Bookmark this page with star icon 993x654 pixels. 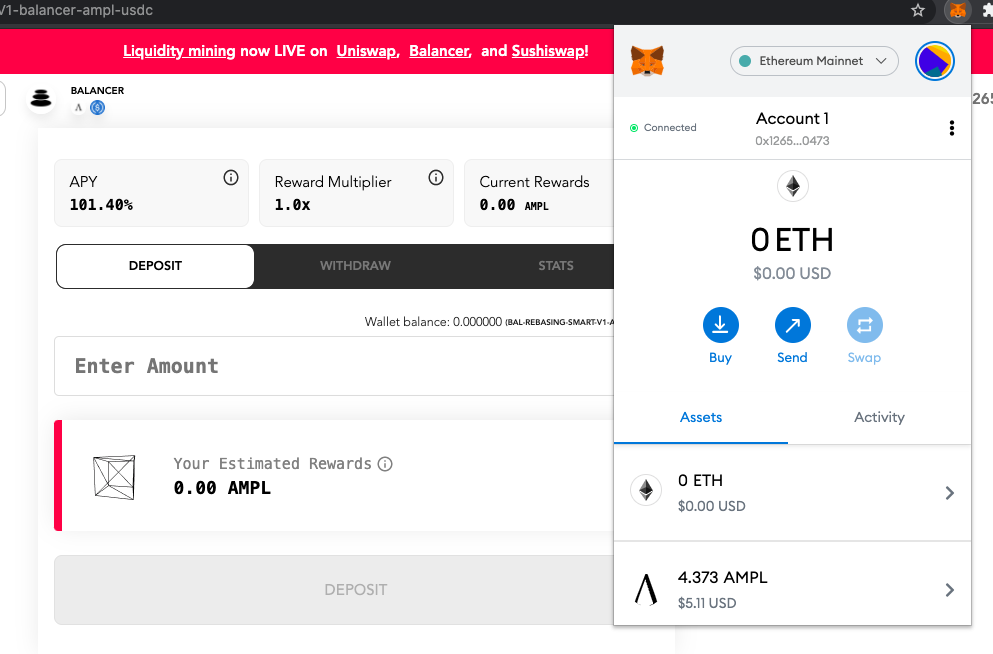pyautogui.click(x=918, y=10)
